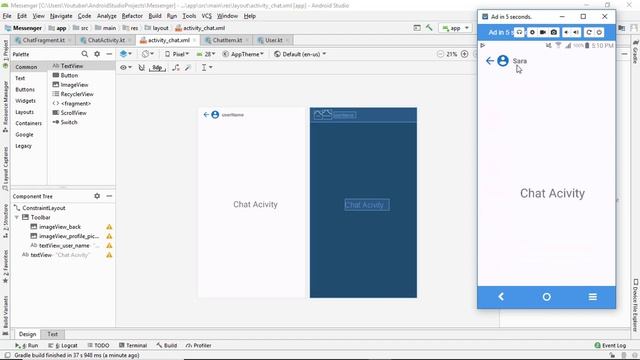
Task: Zoom in the design surface
Action: click(x=464, y=54)
